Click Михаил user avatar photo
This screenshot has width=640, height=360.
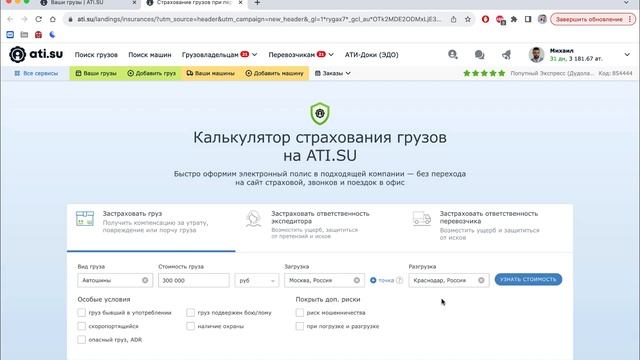(x=536, y=54)
